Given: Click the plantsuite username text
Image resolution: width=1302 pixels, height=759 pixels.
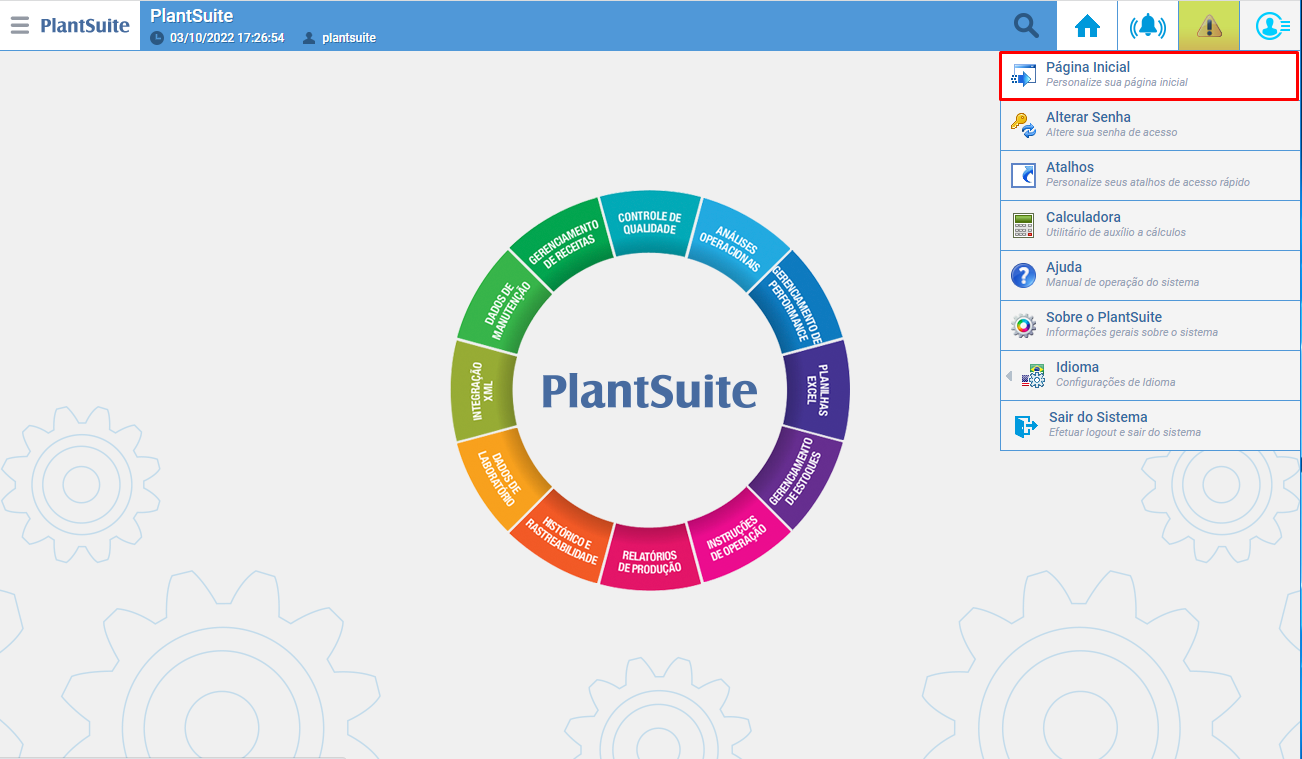Looking at the screenshot, I should 349,38.
